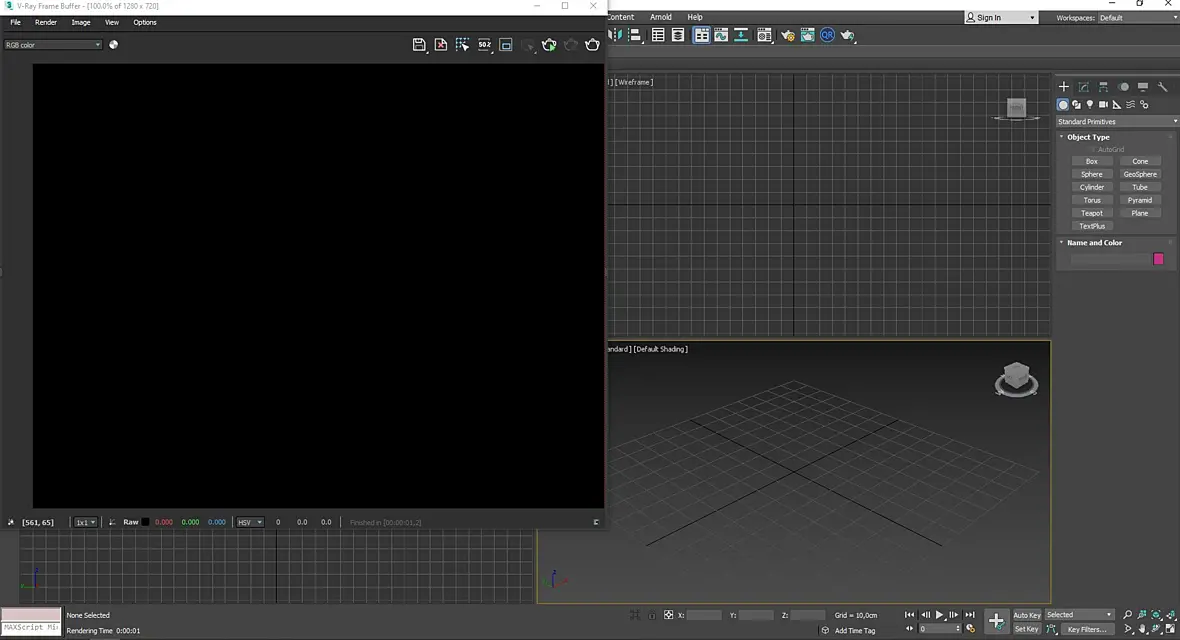Toggle Auto Key animation mode
Image resolution: width=1180 pixels, height=640 pixels.
click(x=1026, y=615)
